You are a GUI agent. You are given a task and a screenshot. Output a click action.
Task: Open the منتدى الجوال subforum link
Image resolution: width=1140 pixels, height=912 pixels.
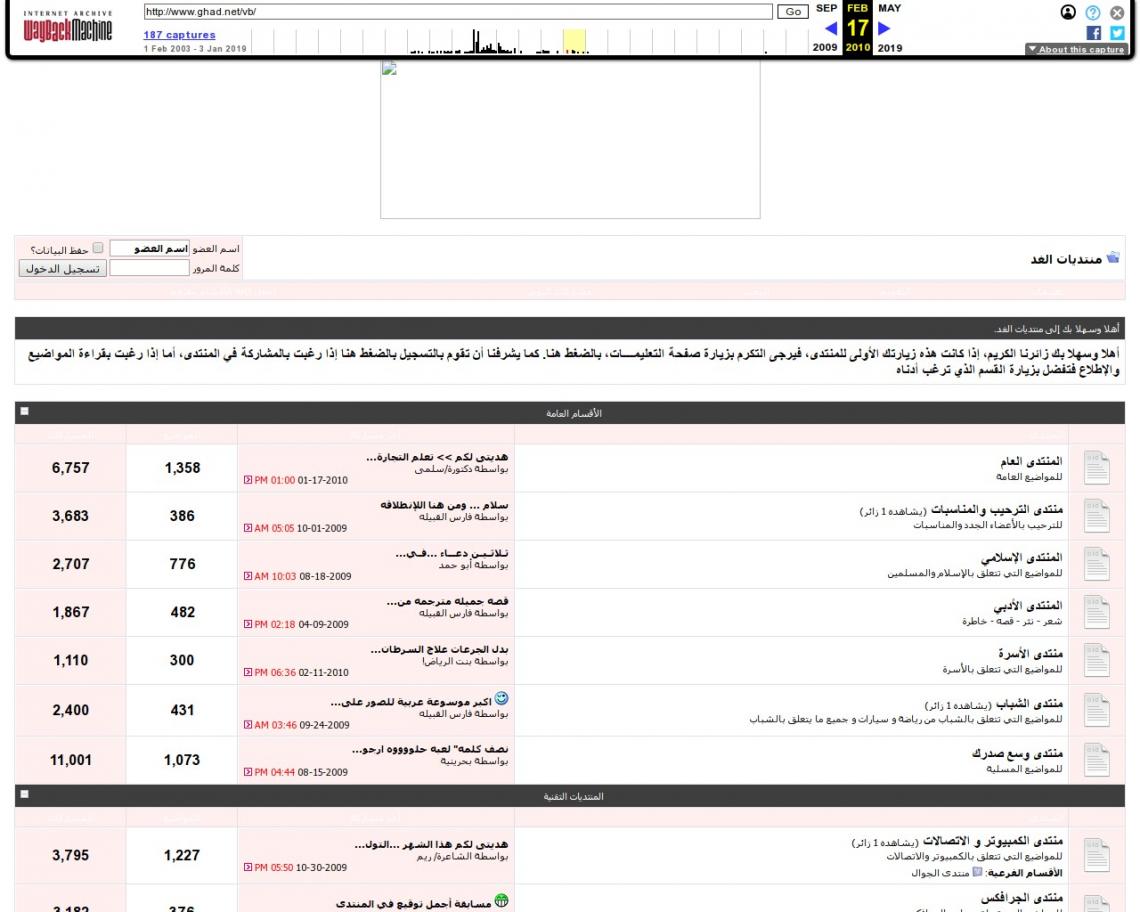[941, 873]
